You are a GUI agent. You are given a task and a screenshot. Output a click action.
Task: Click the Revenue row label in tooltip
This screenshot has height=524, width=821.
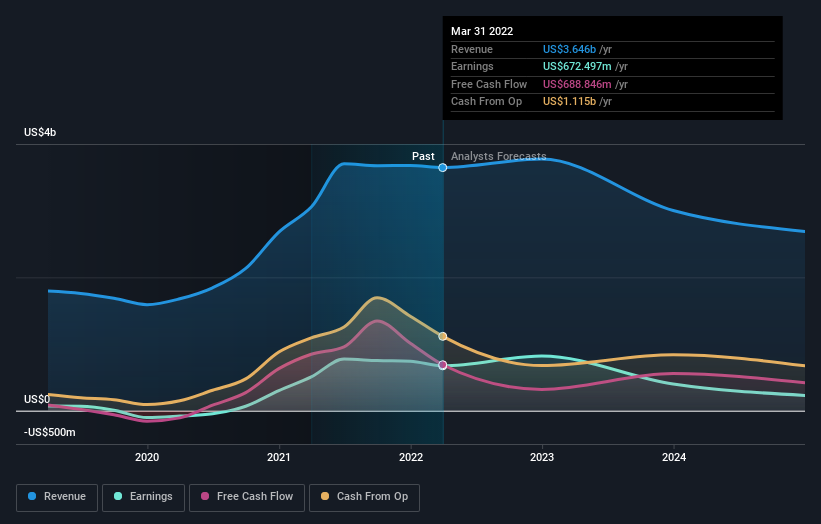tap(472, 49)
